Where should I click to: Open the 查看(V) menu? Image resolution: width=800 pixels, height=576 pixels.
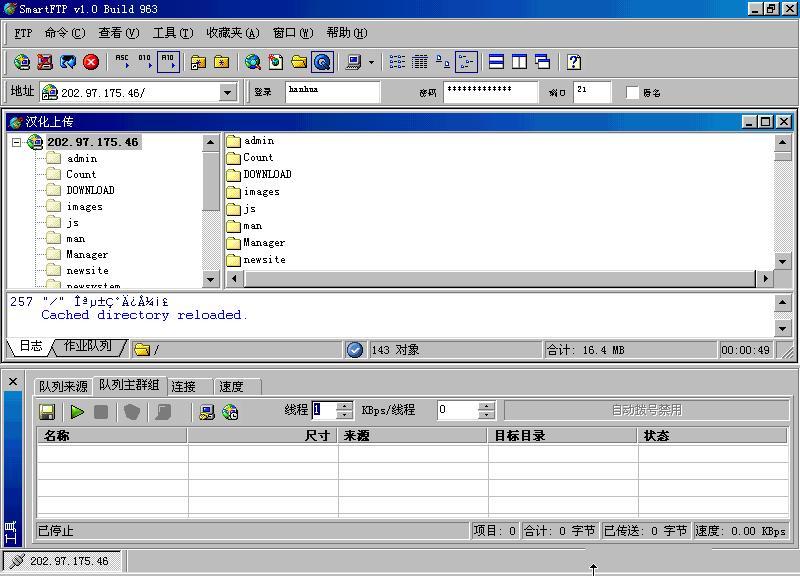[118, 33]
